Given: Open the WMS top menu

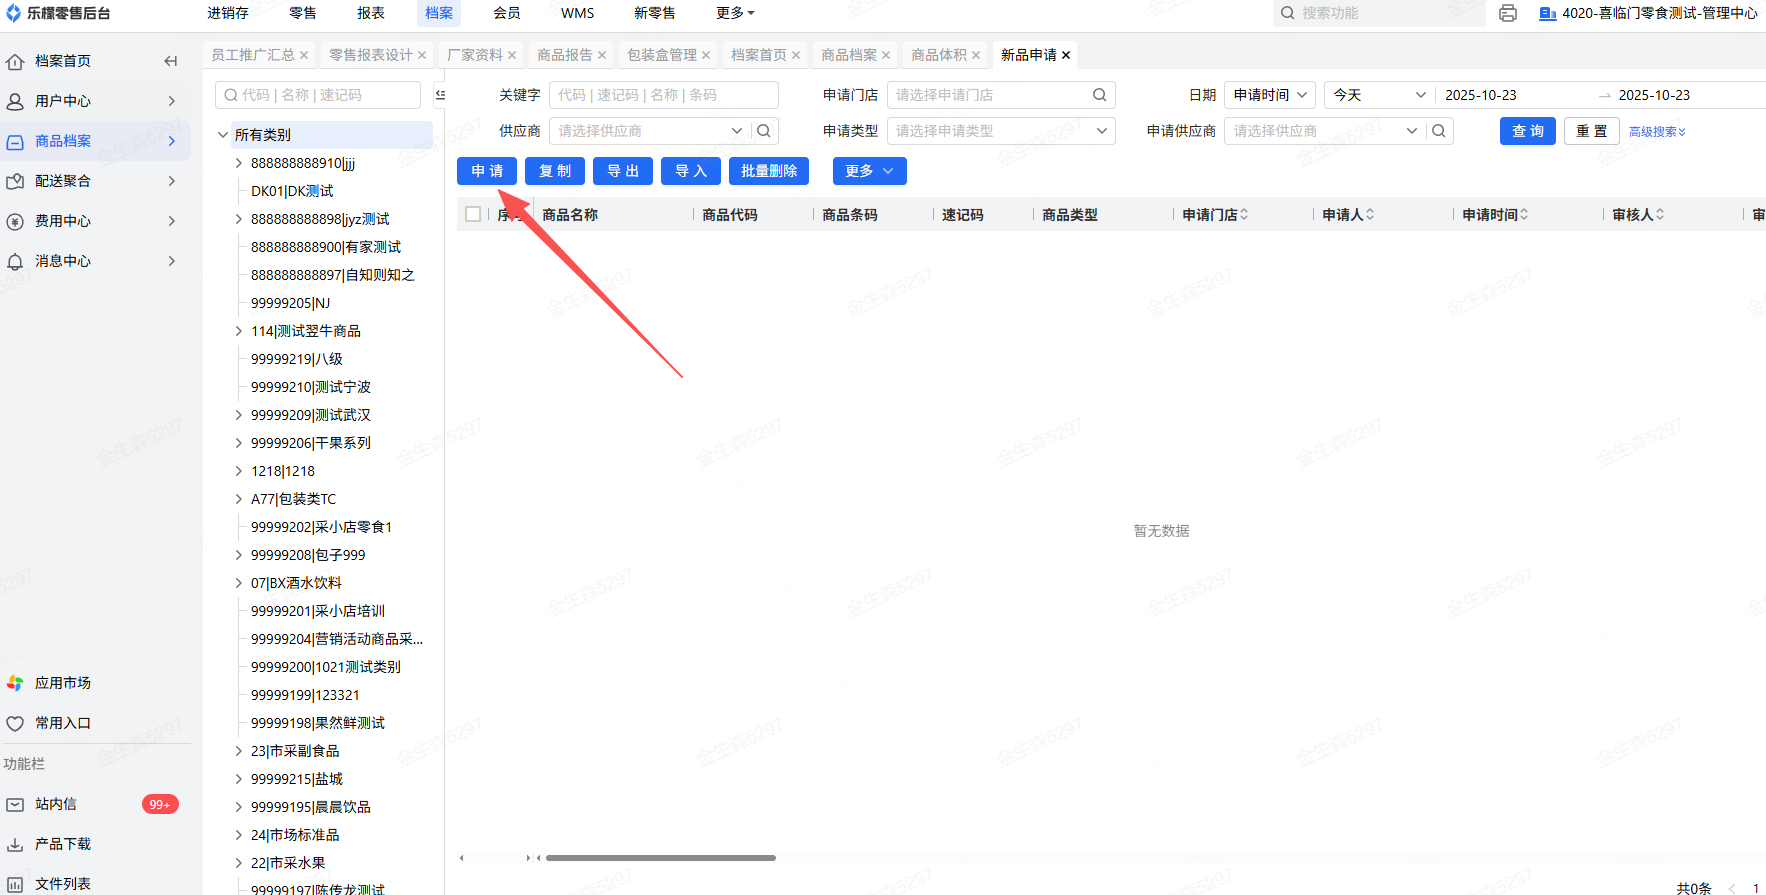Looking at the screenshot, I should pos(577,13).
